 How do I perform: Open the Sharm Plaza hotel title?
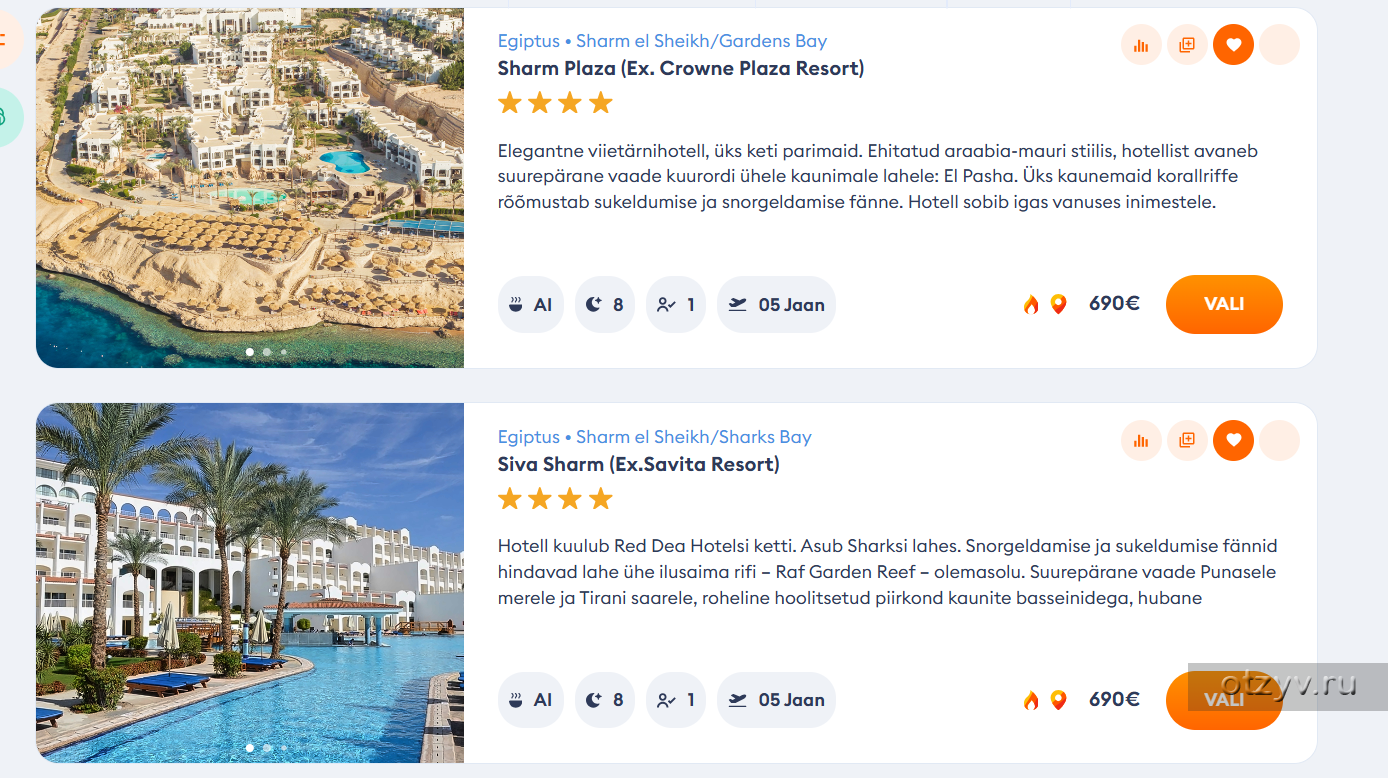(680, 69)
